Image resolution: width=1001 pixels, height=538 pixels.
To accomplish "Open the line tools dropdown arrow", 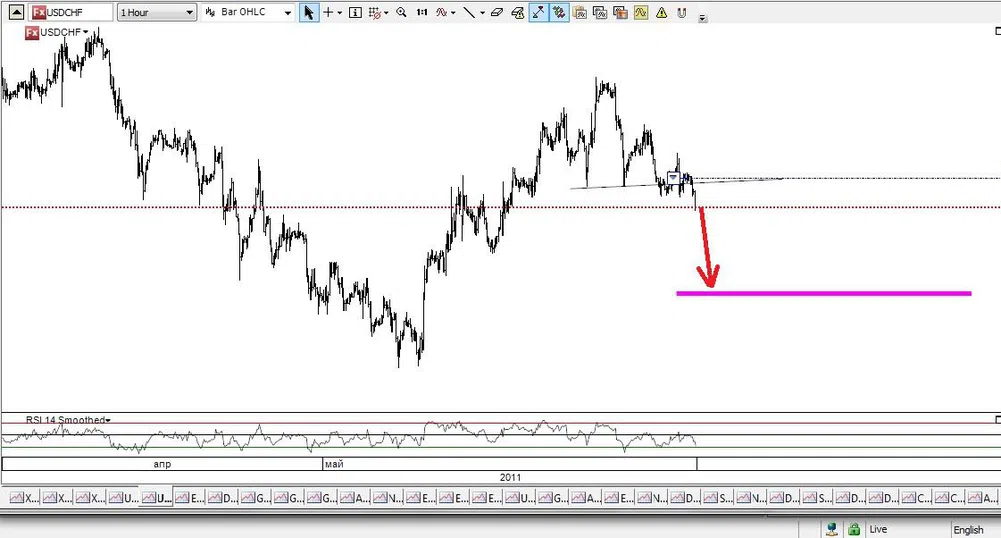I will [482, 13].
